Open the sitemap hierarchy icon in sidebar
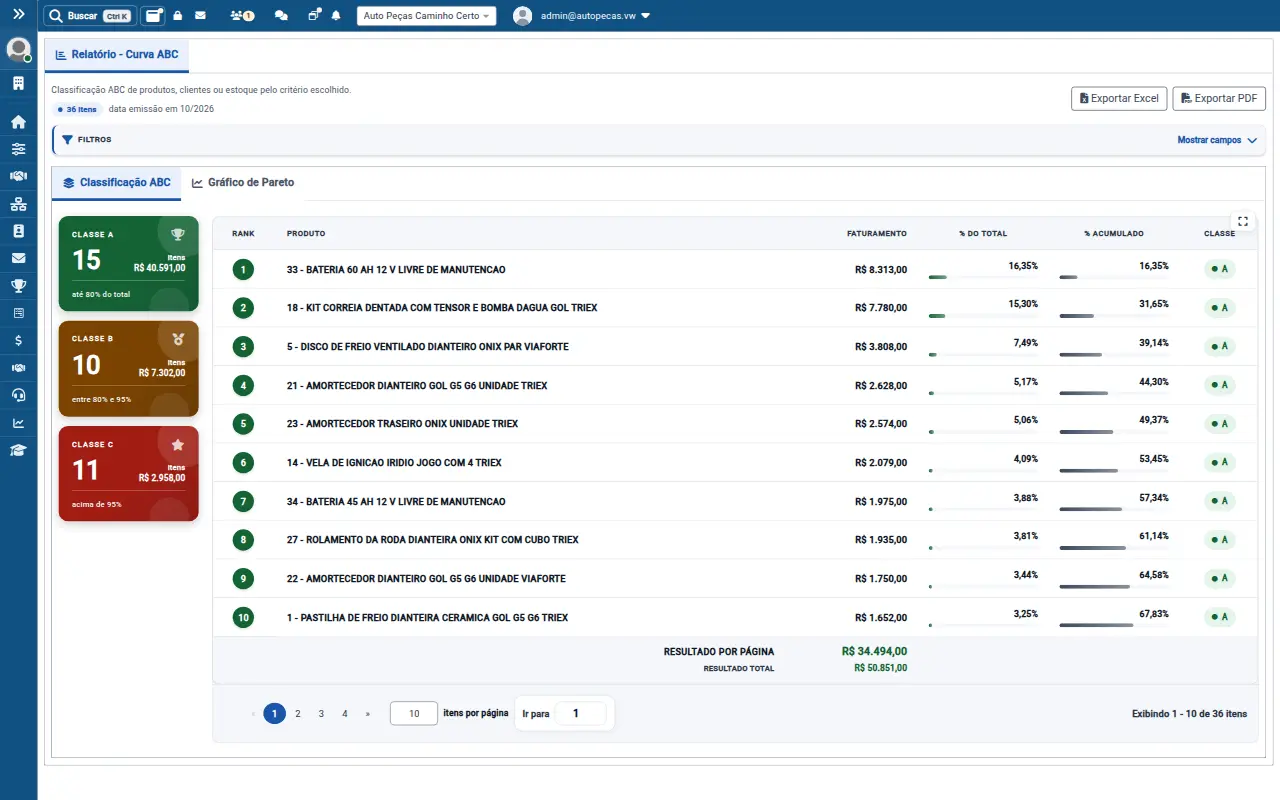The height and width of the screenshot is (800, 1280). [18, 204]
